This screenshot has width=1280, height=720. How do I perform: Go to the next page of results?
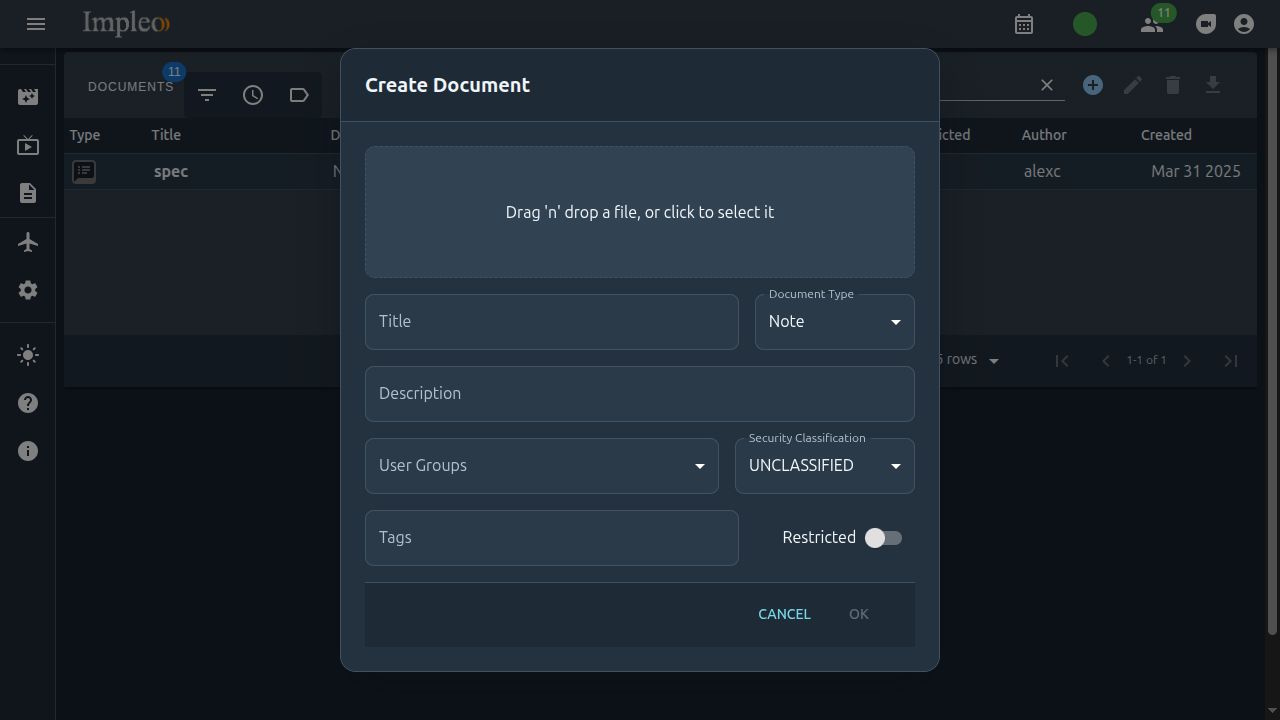point(1187,360)
